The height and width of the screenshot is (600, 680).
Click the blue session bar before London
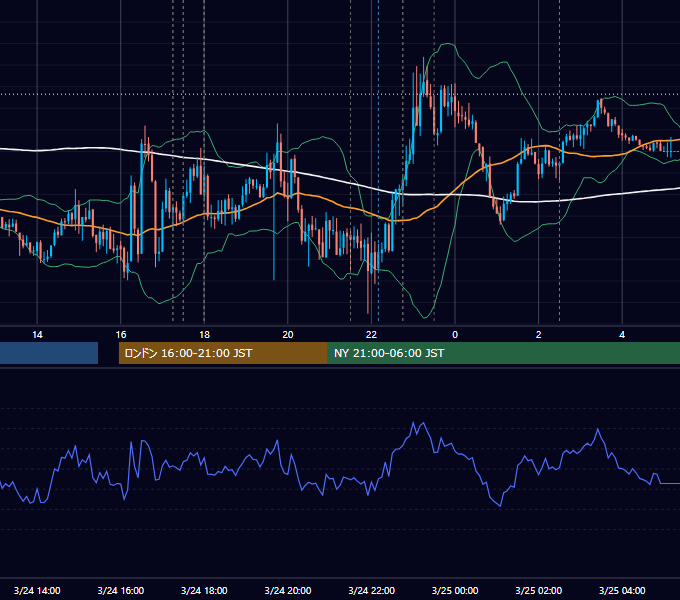click(x=49, y=353)
